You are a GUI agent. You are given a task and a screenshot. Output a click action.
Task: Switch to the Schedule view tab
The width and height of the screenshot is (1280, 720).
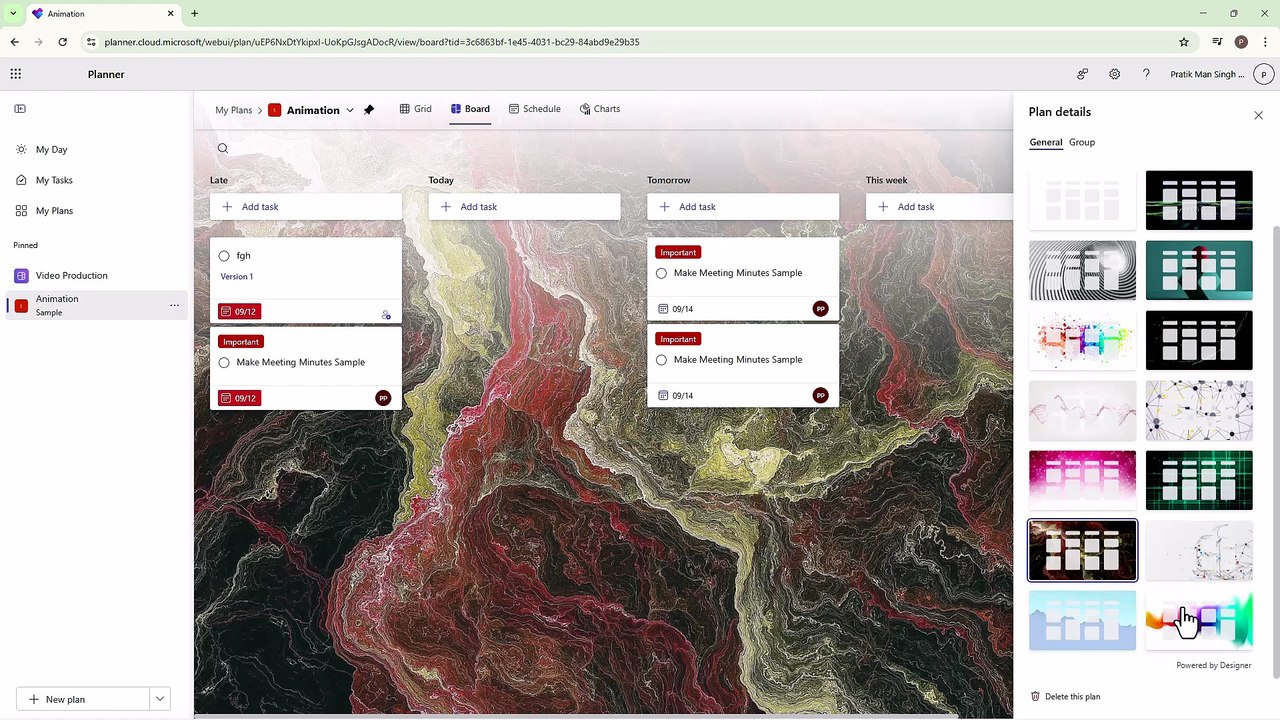(x=534, y=109)
